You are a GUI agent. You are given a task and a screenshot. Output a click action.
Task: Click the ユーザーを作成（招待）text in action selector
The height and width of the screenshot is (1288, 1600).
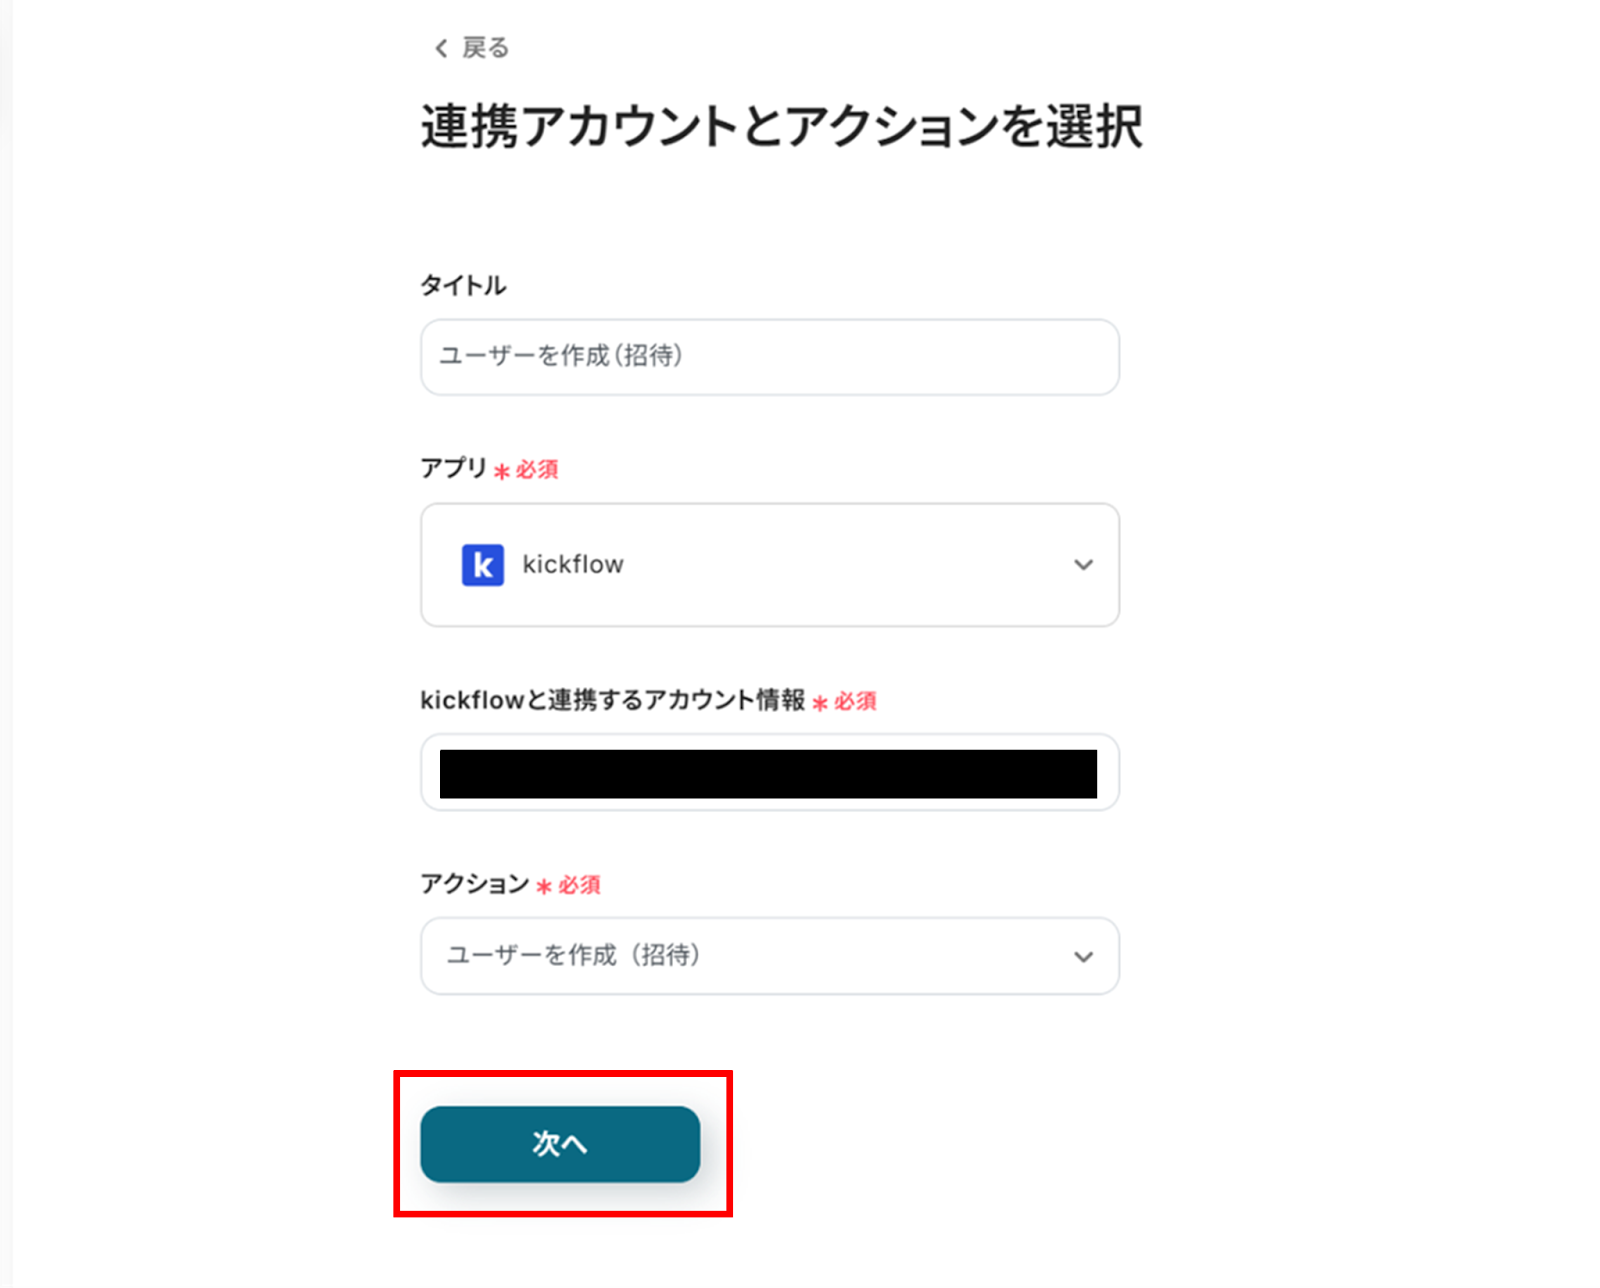[x=573, y=956]
